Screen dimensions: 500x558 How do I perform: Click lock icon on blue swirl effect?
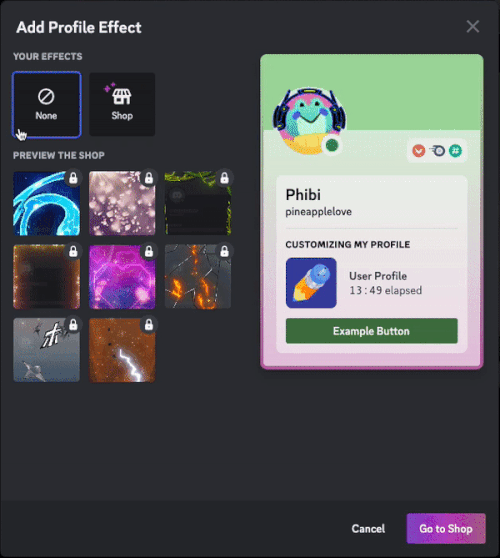(73, 178)
